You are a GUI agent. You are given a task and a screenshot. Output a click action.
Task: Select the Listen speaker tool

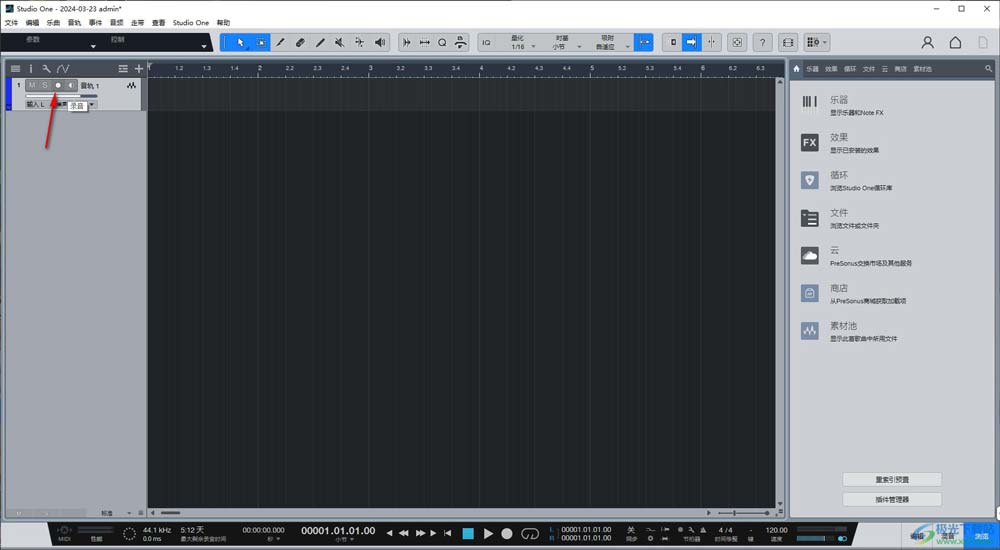click(x=380, y=42)
